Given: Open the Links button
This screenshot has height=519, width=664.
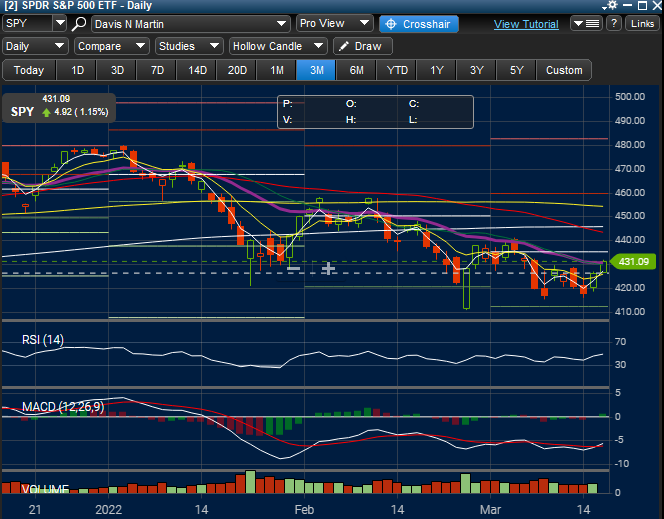Looking at the screenshot, I should (x=642, y=23).
